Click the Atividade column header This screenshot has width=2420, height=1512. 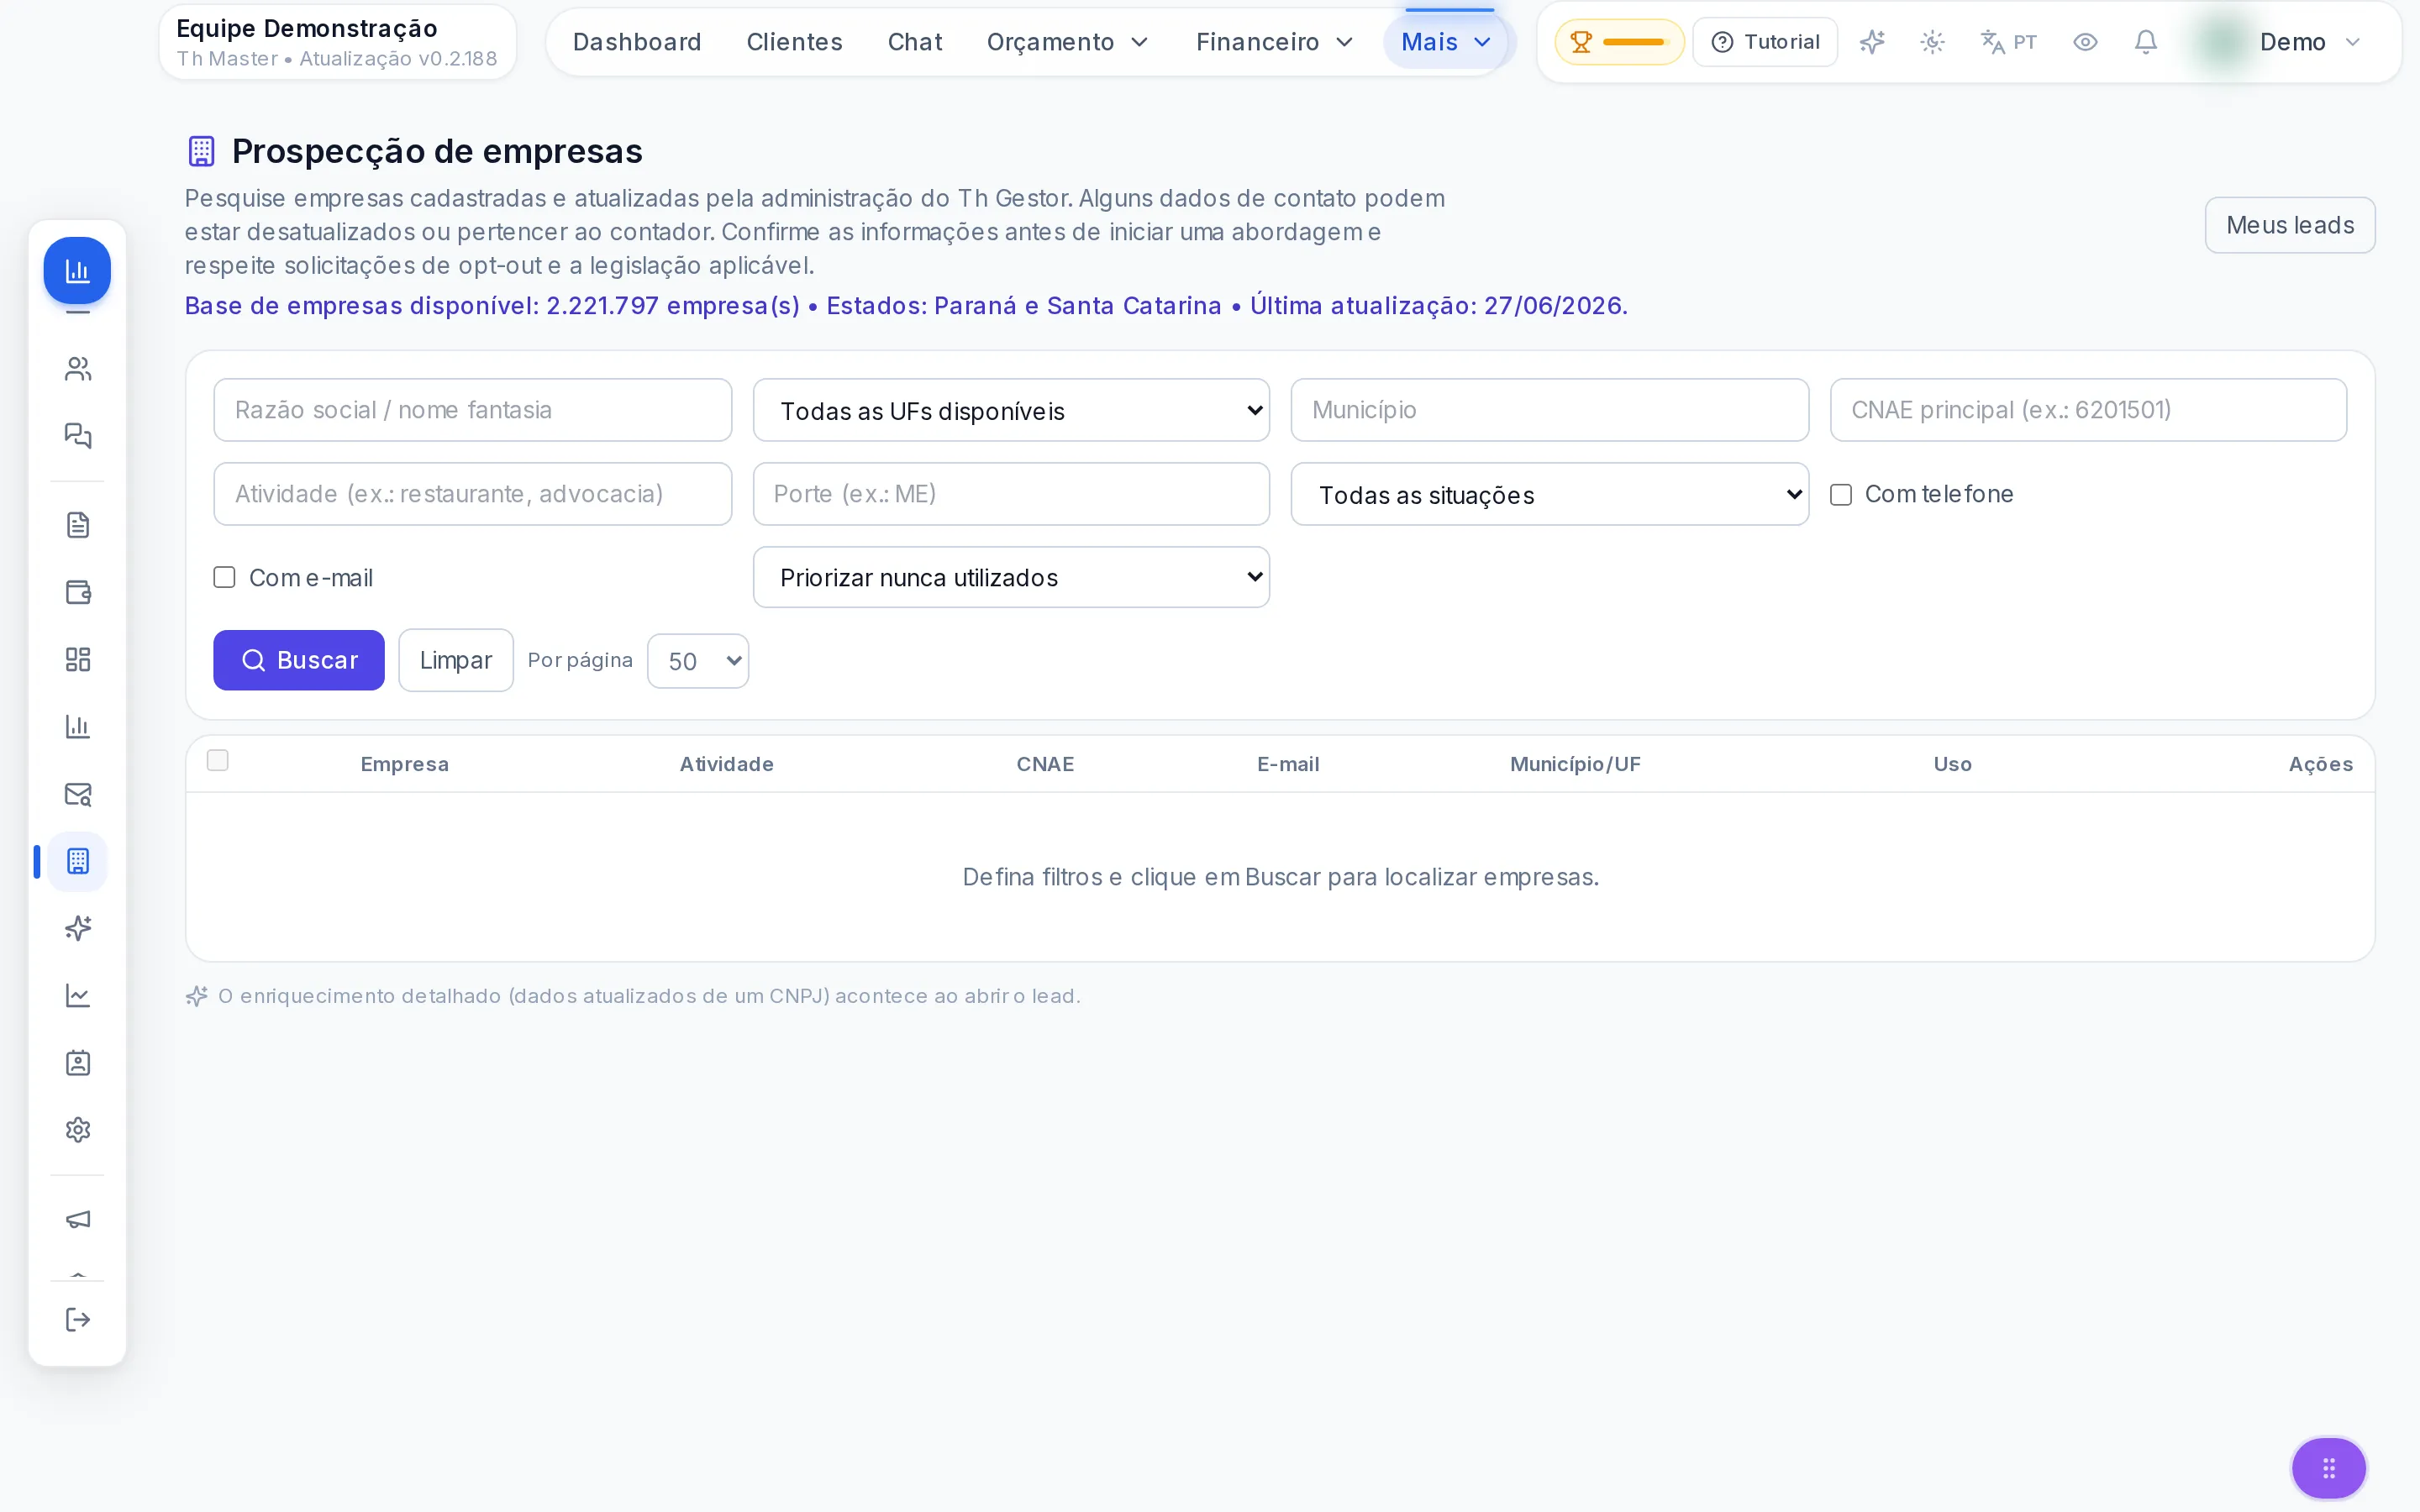pos(726,764)
